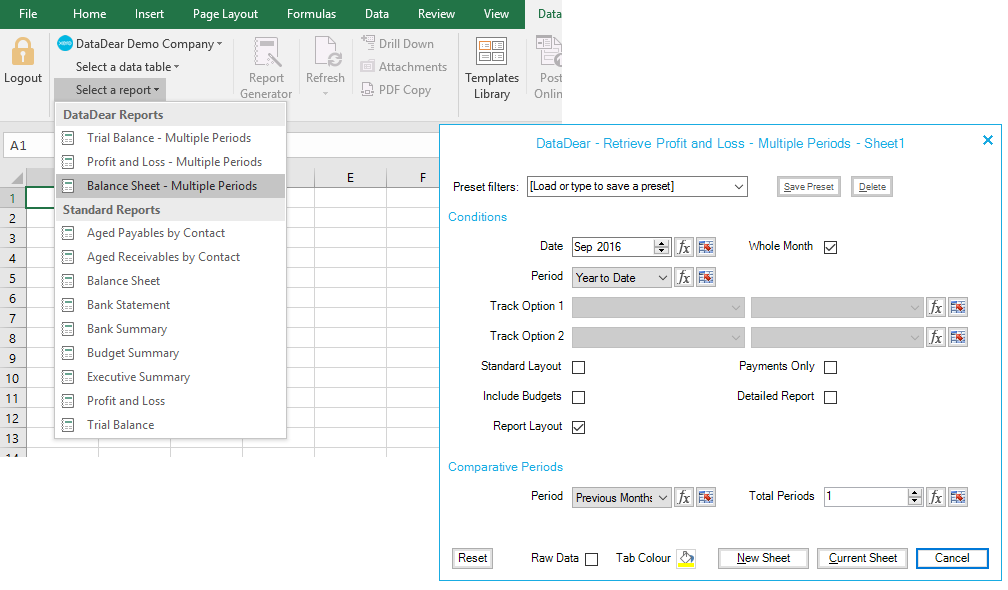Click the Xero logo beside DataDear Demo Company
Viewport: 1008px width, 590px height.
click(65, 44)
